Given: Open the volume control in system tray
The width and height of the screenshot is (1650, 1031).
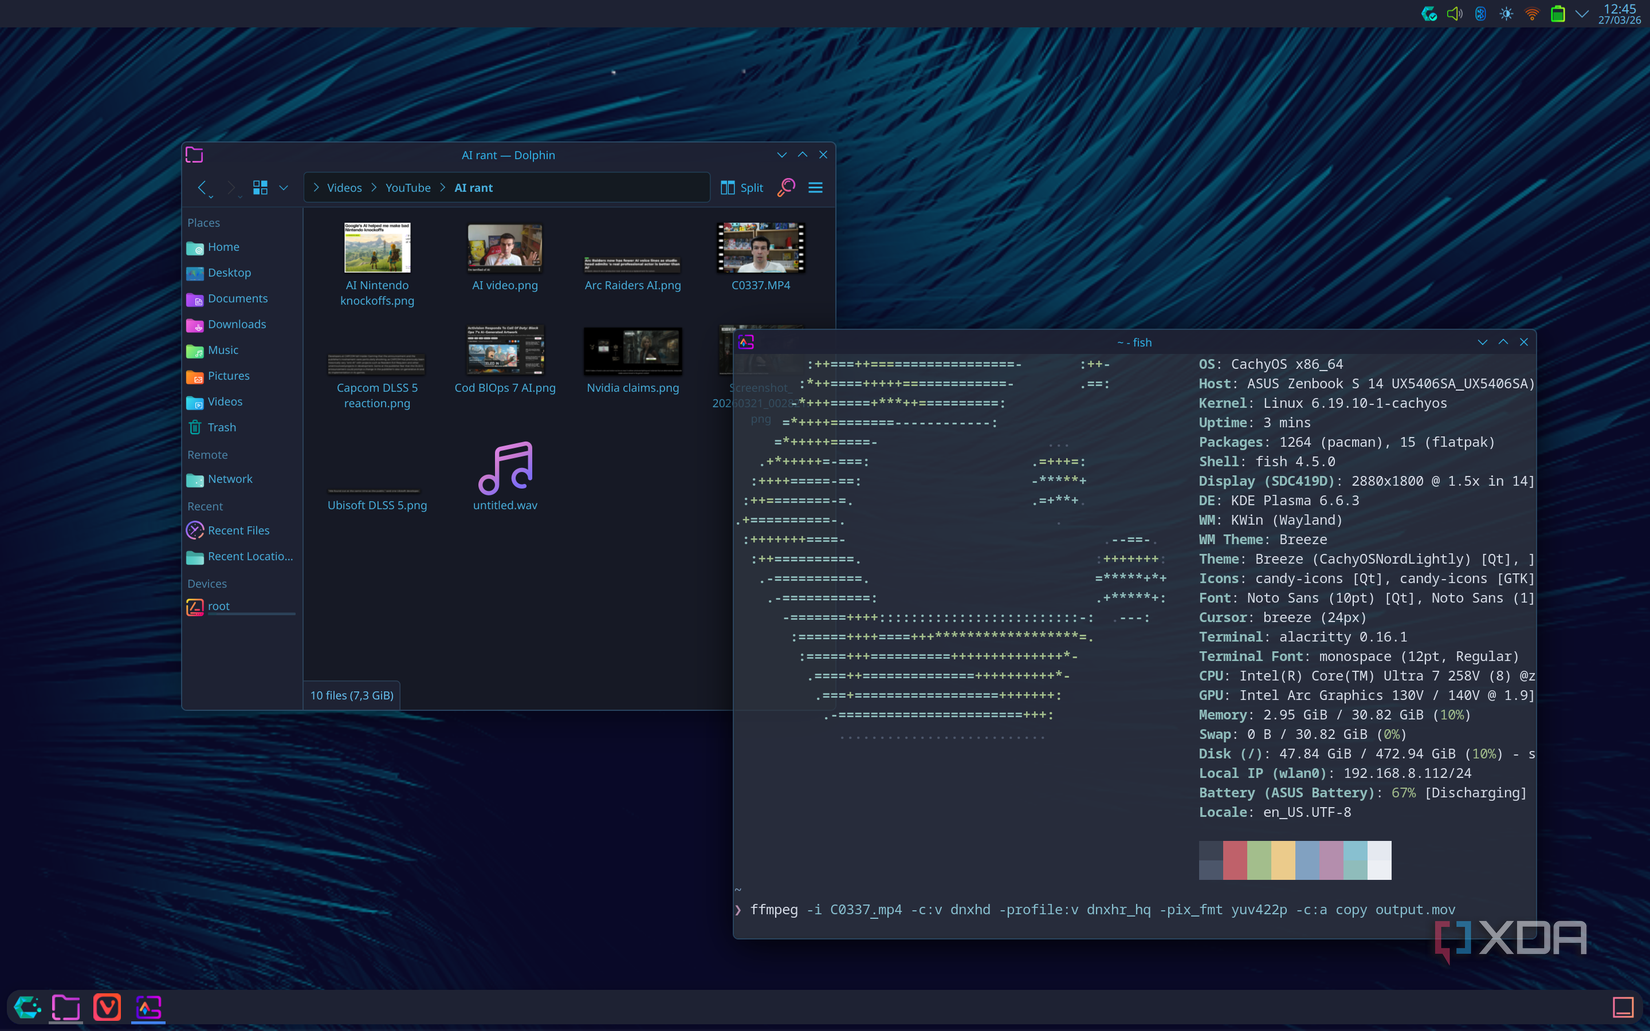Looking at the screenshot, I should (x=1455, y=14).
